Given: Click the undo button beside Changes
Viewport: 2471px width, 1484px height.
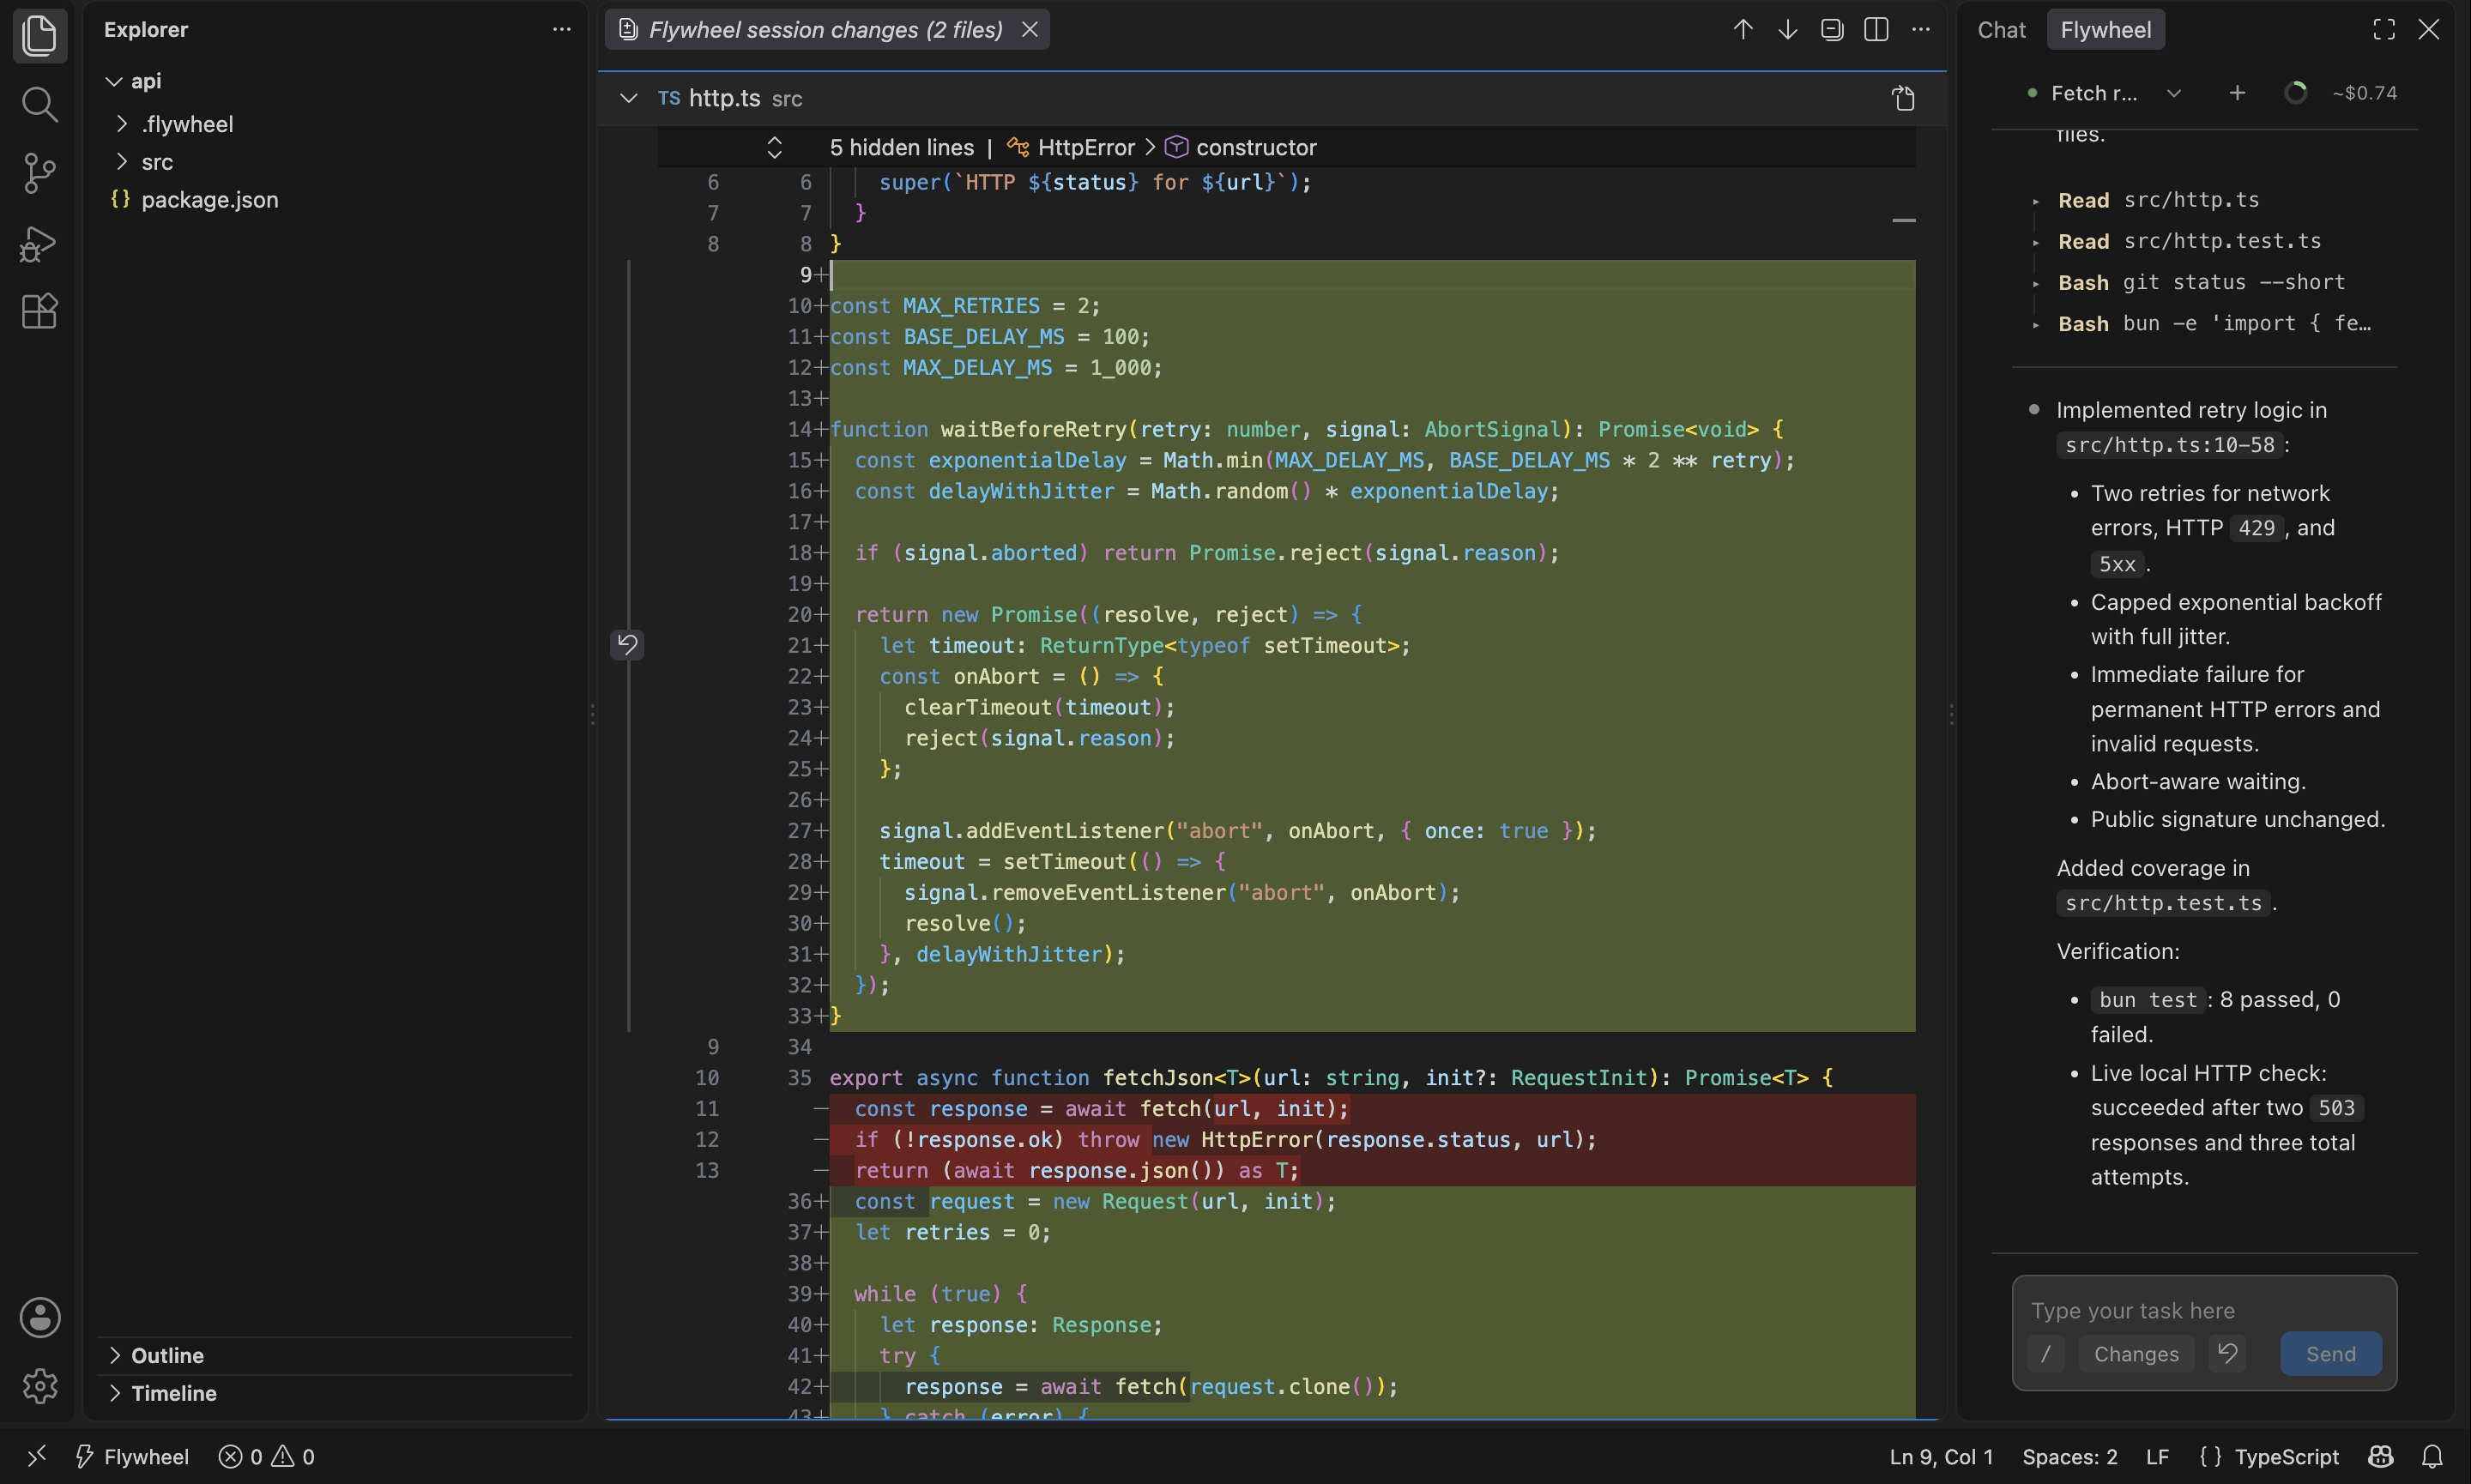Looking at the screenshot, I should pyautogui.click(x=2227, y=1354).
